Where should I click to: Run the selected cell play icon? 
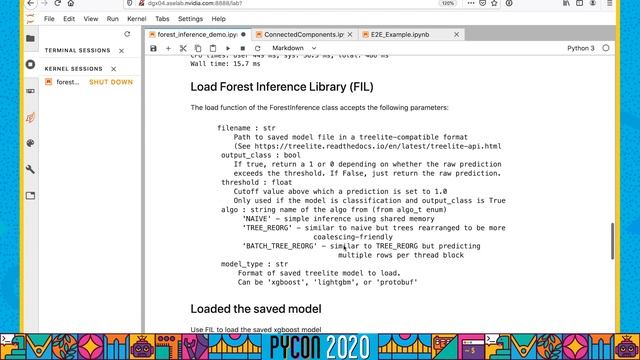(x=228, y=48)
